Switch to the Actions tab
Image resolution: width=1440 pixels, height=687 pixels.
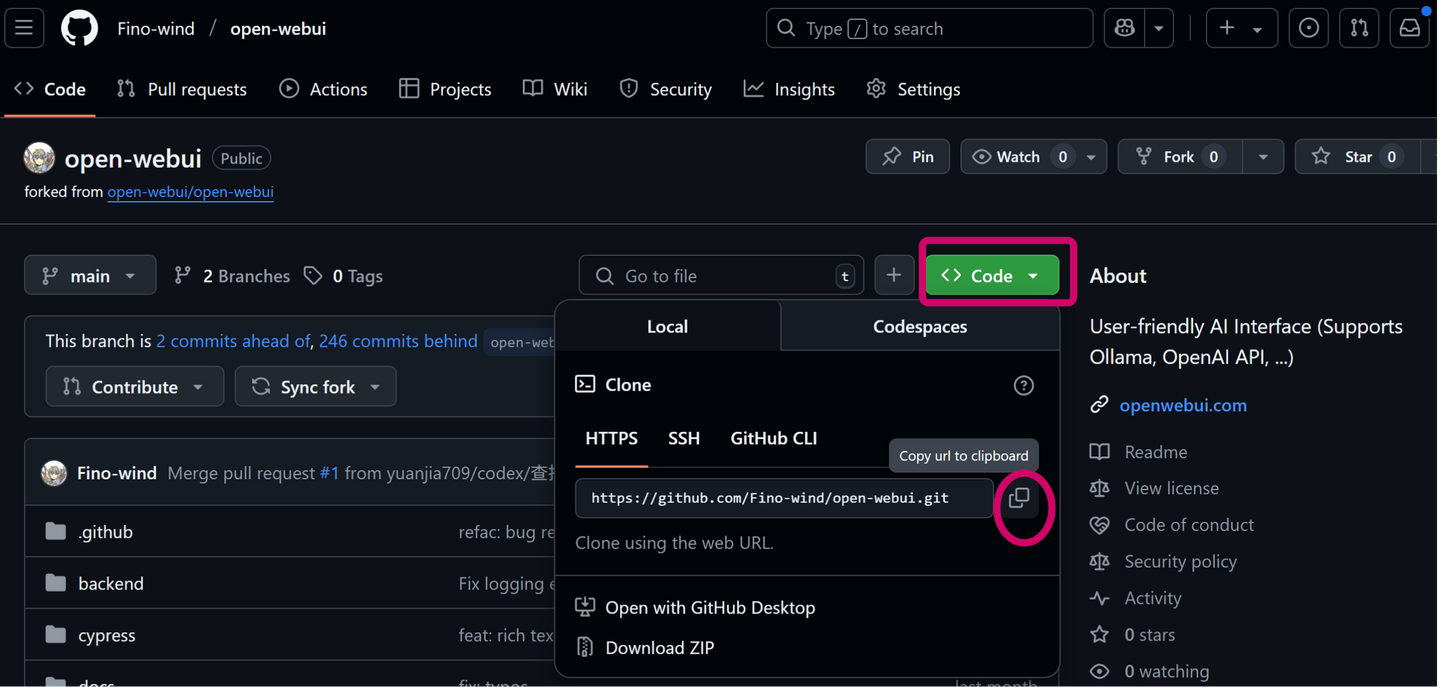[323, 89]
